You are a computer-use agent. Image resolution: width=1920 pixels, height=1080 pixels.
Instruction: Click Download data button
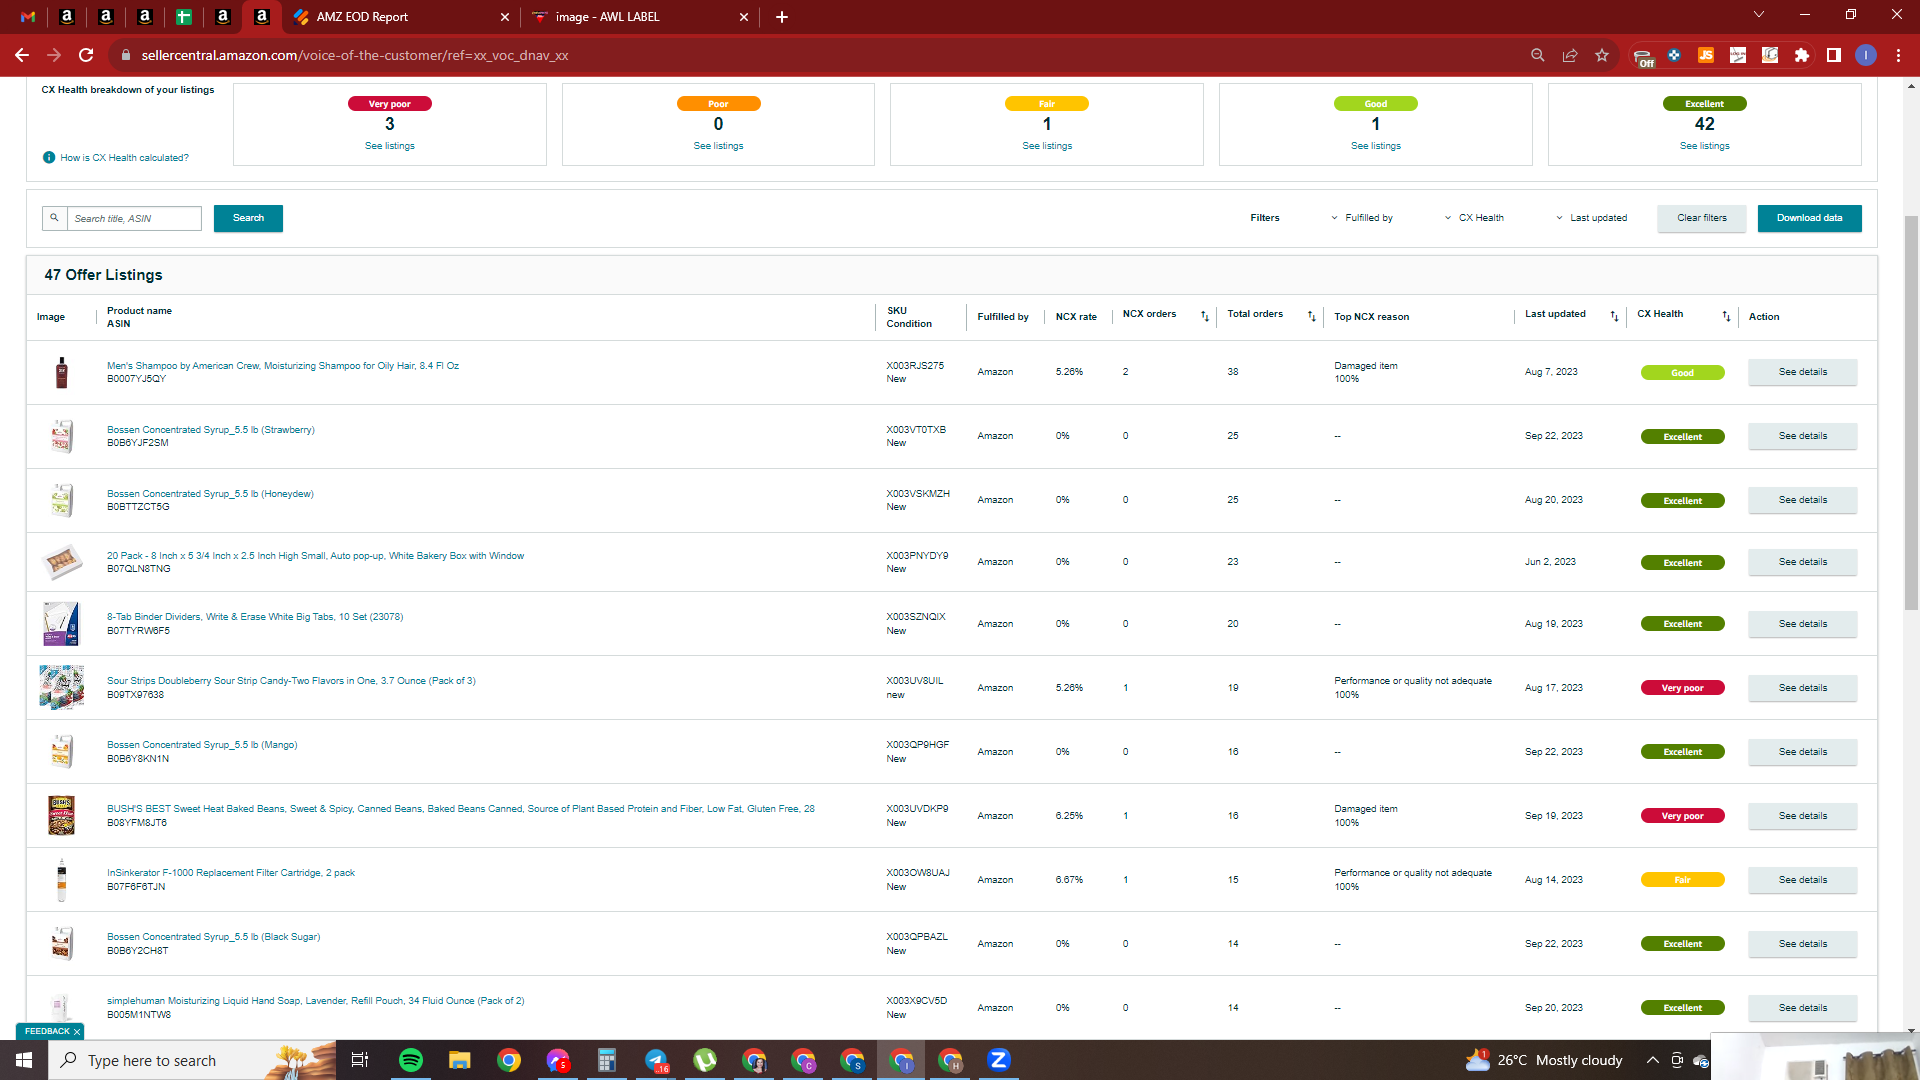click(x=1810, y=218)
